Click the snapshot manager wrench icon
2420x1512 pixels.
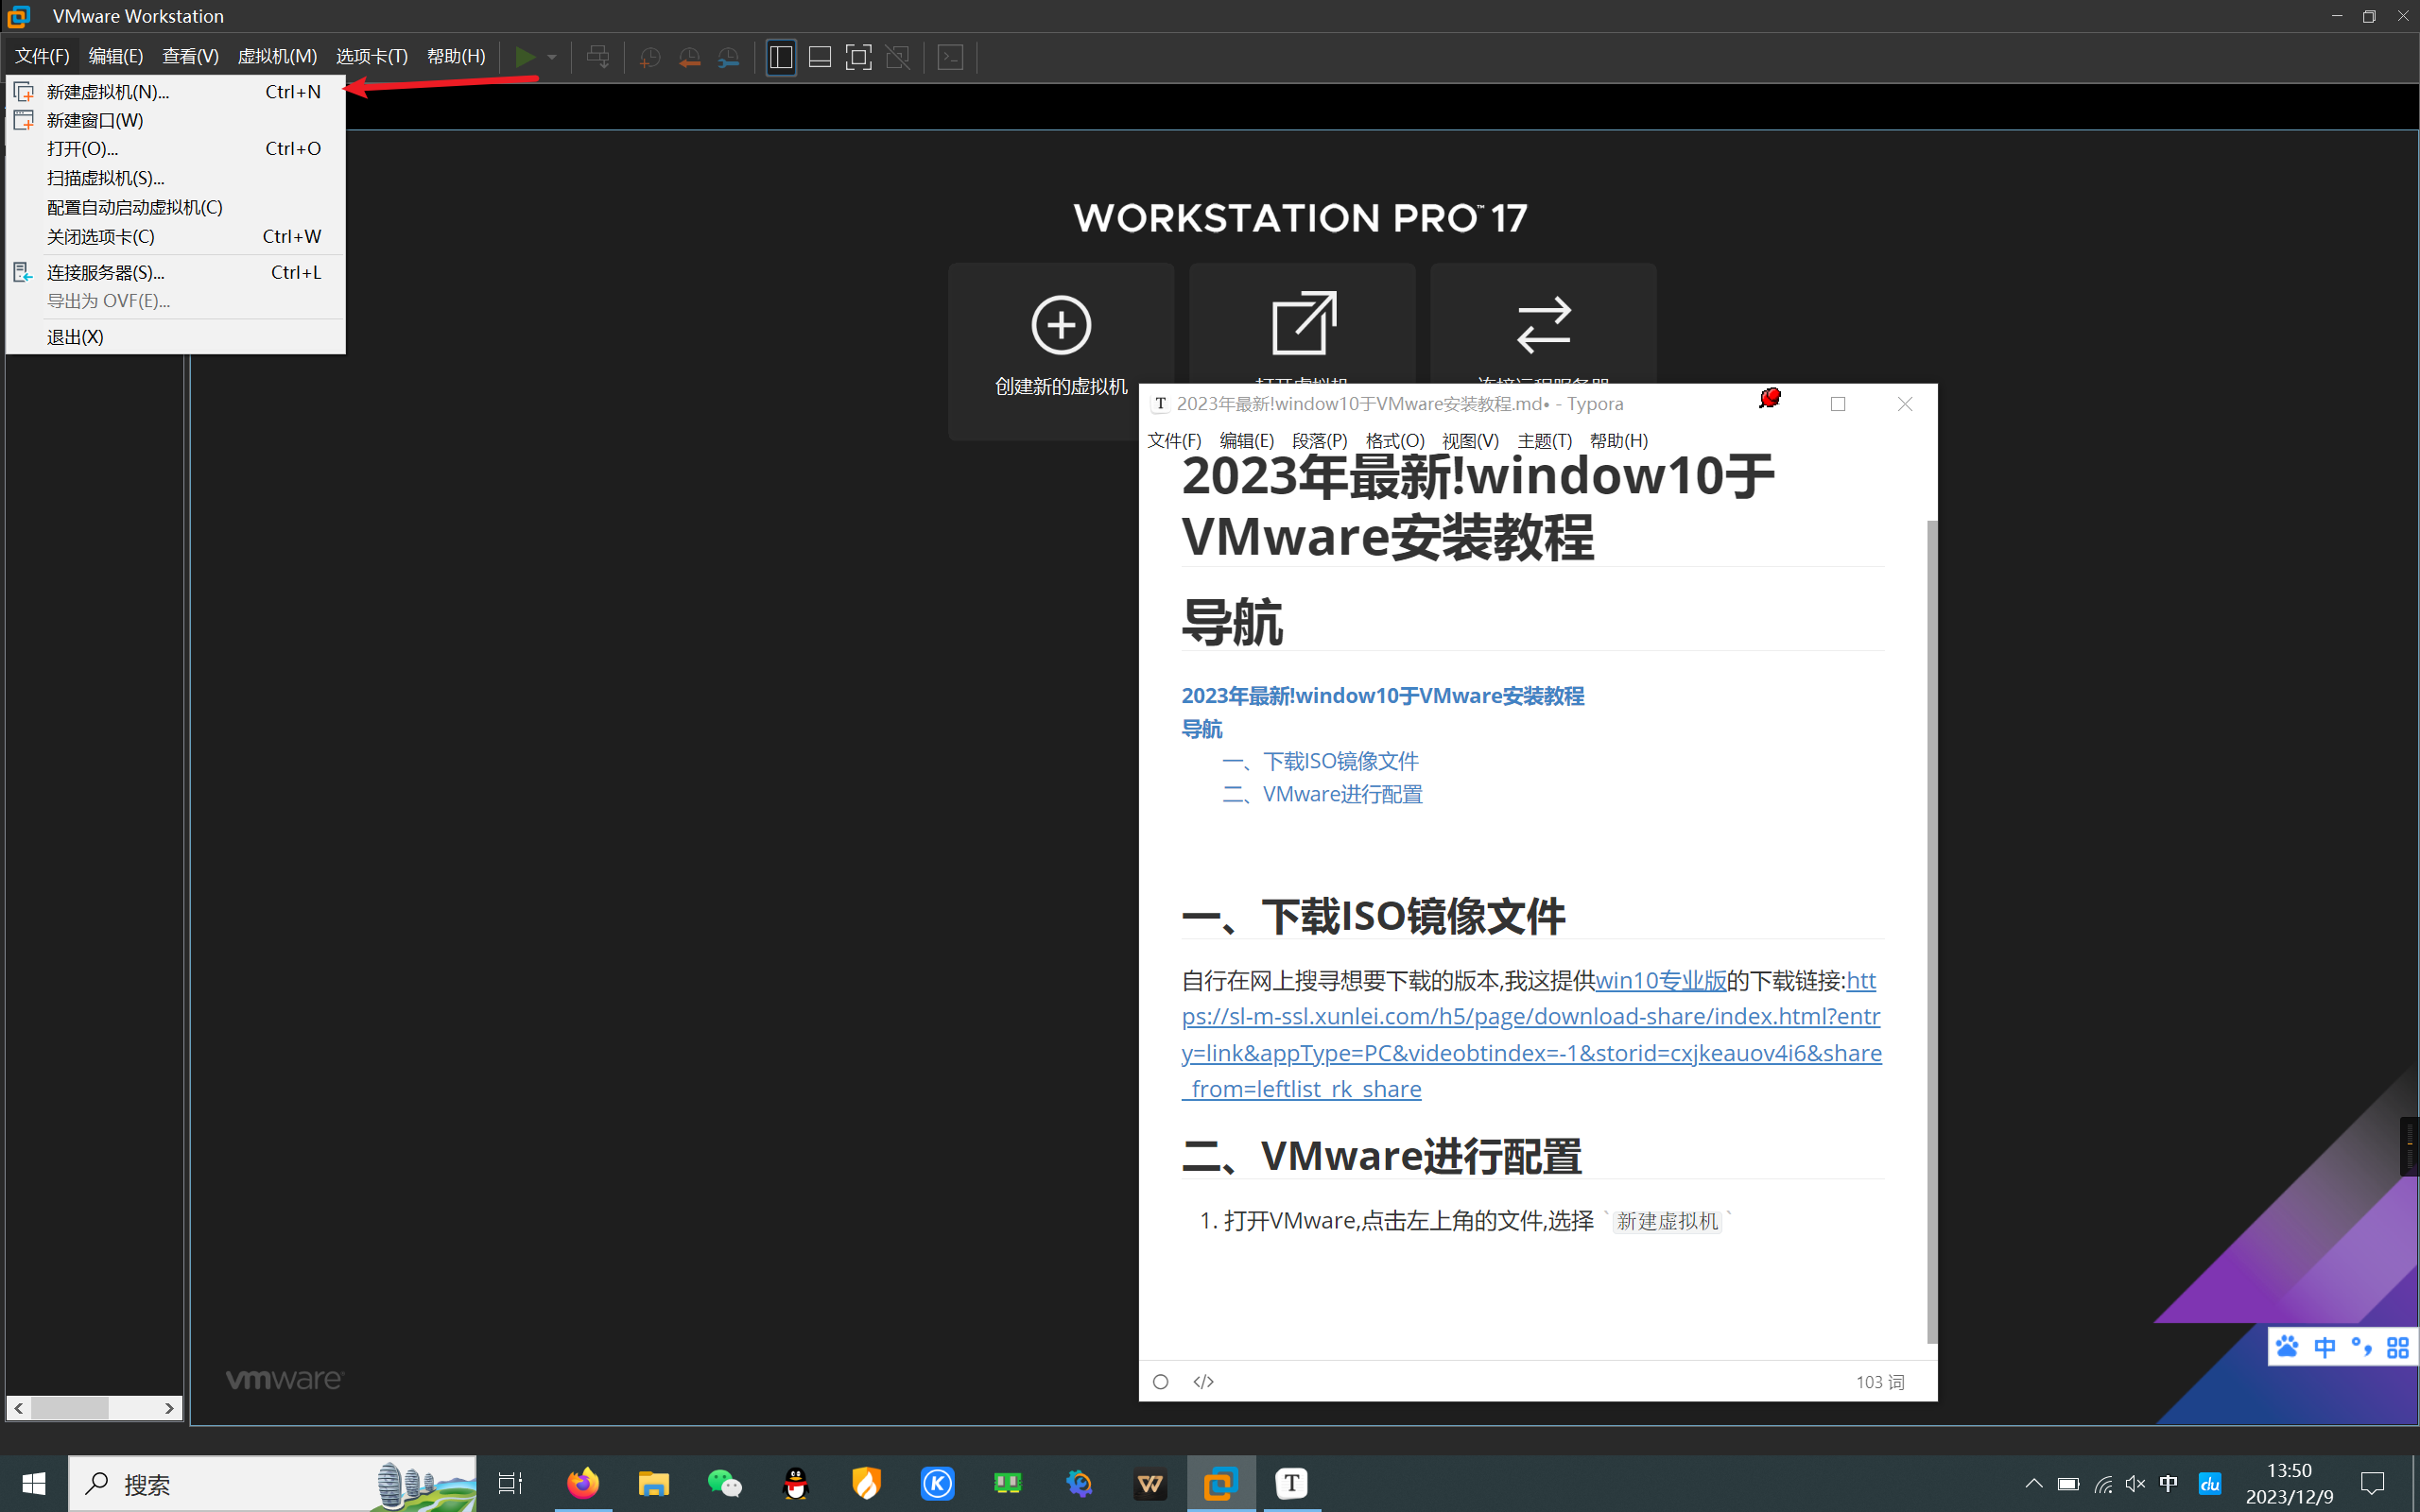click(x=729, y=57)
